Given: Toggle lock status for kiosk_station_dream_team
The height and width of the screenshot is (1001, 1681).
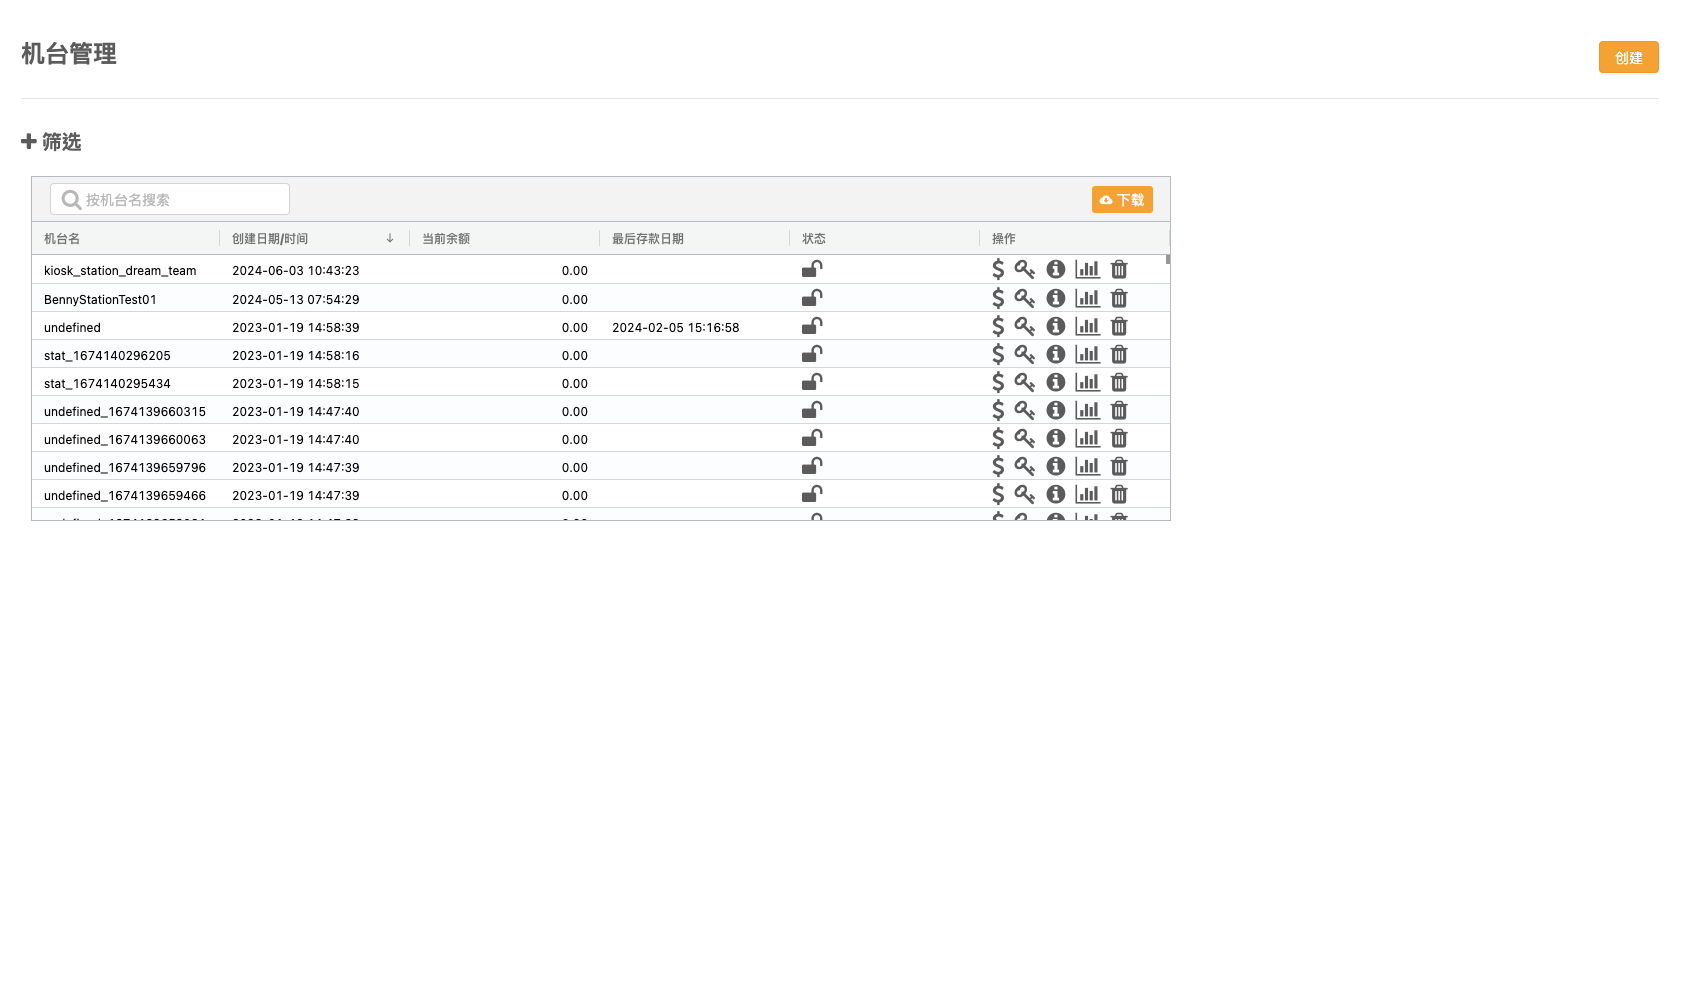Looking at the screenshot, I should pyautogui.click(x=812, y=269).
